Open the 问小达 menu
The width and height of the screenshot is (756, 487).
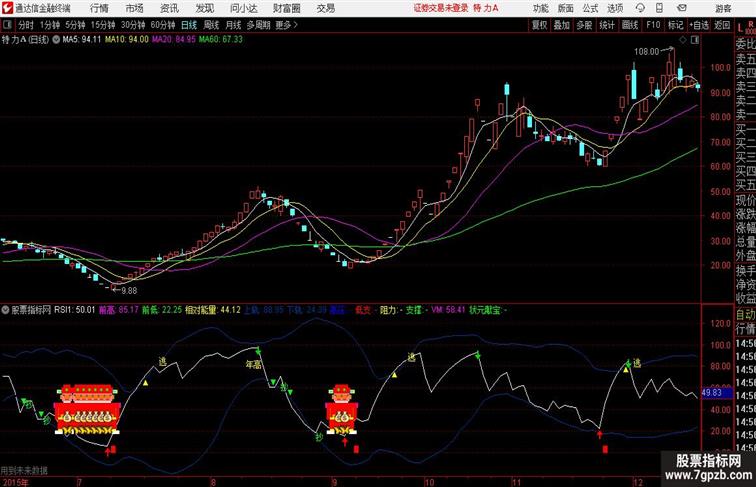[x=243, y=8]
